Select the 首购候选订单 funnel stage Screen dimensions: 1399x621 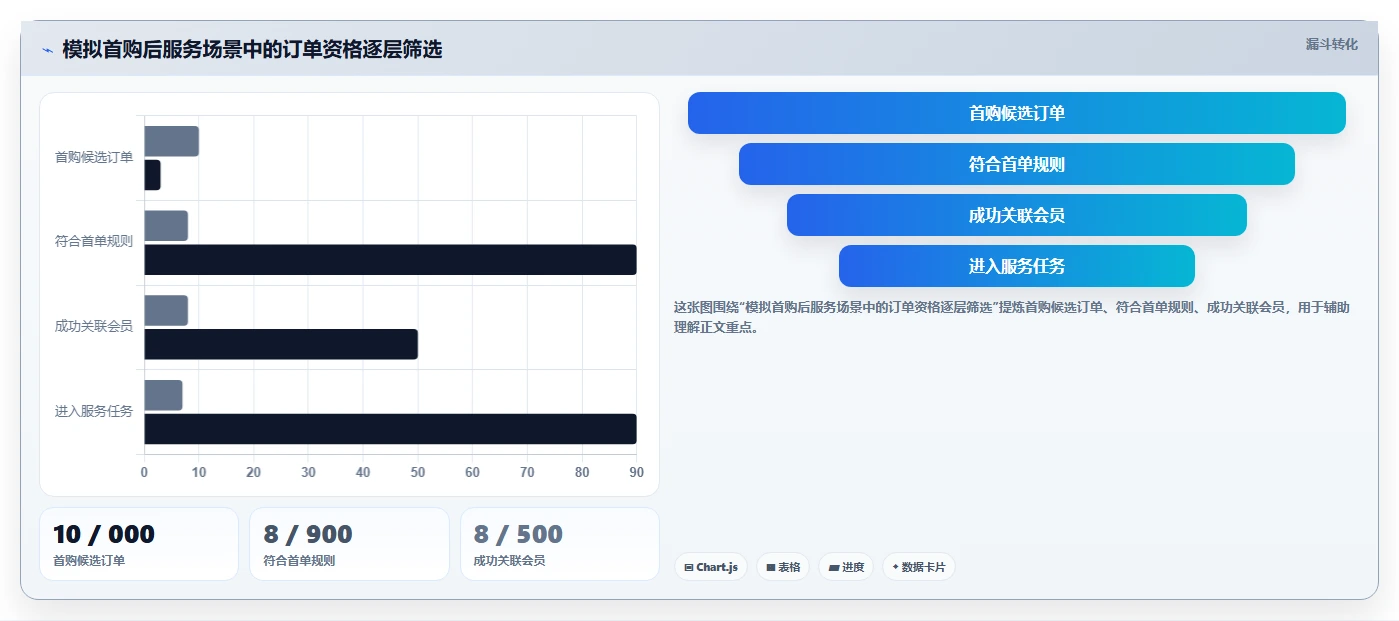click(1016, 113)
